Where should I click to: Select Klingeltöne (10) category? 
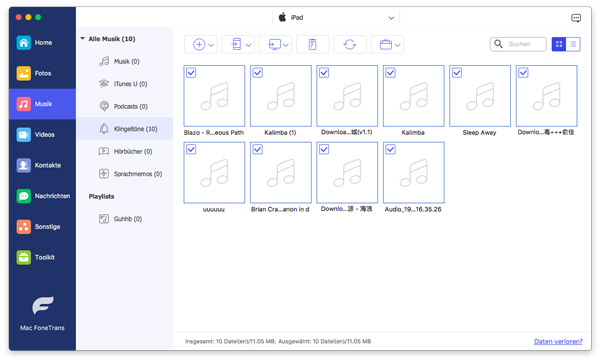[x=125, y=129]
